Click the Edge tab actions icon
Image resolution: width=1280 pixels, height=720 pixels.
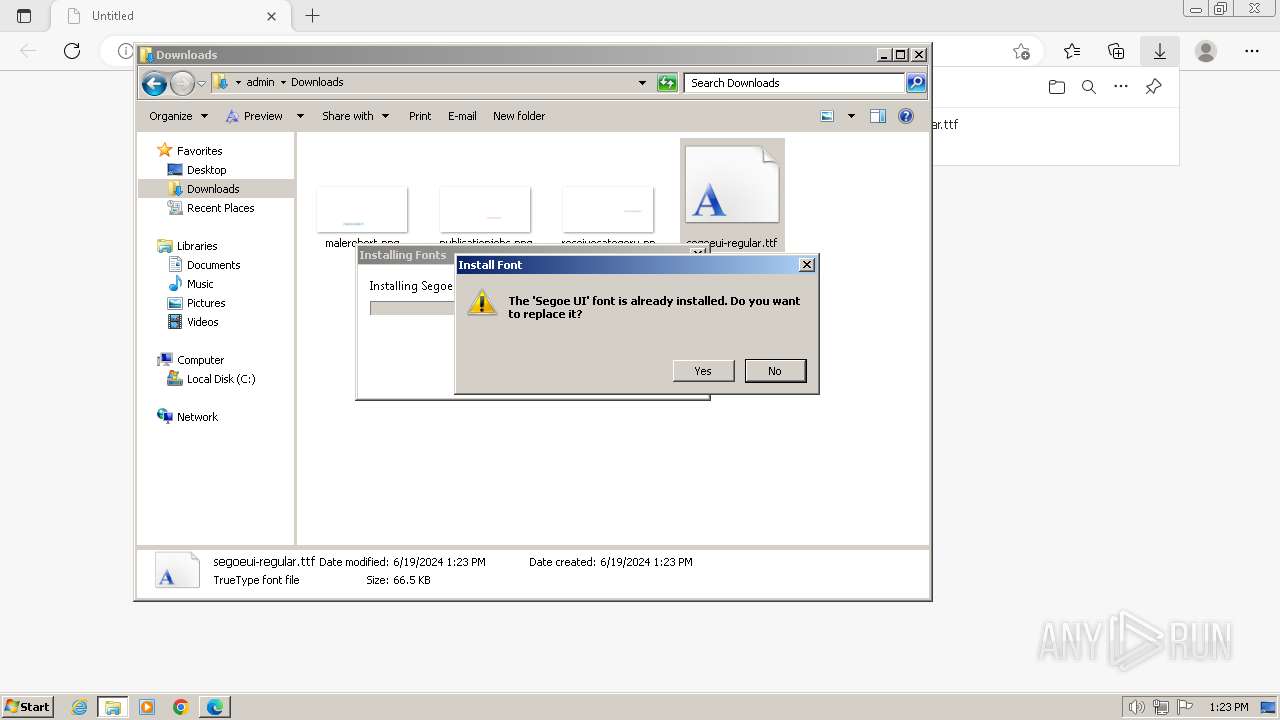click(x=24, y=16)
